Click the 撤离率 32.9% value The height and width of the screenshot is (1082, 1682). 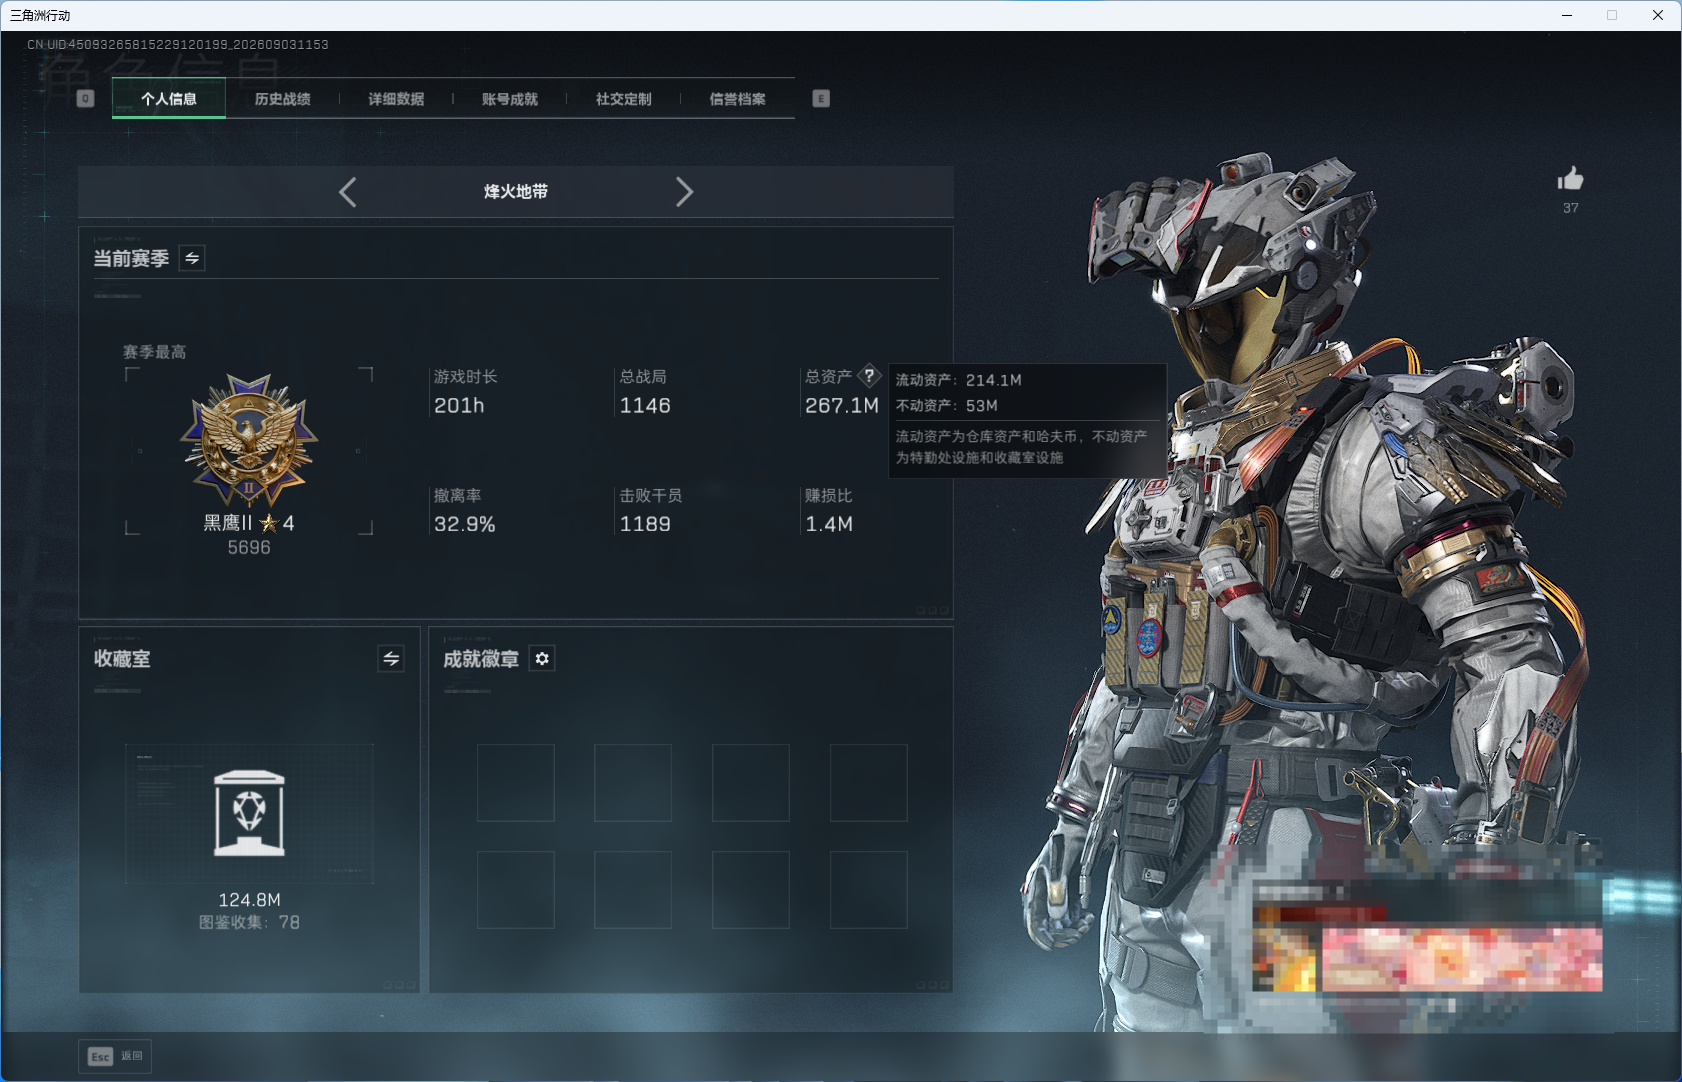point(465,524)
